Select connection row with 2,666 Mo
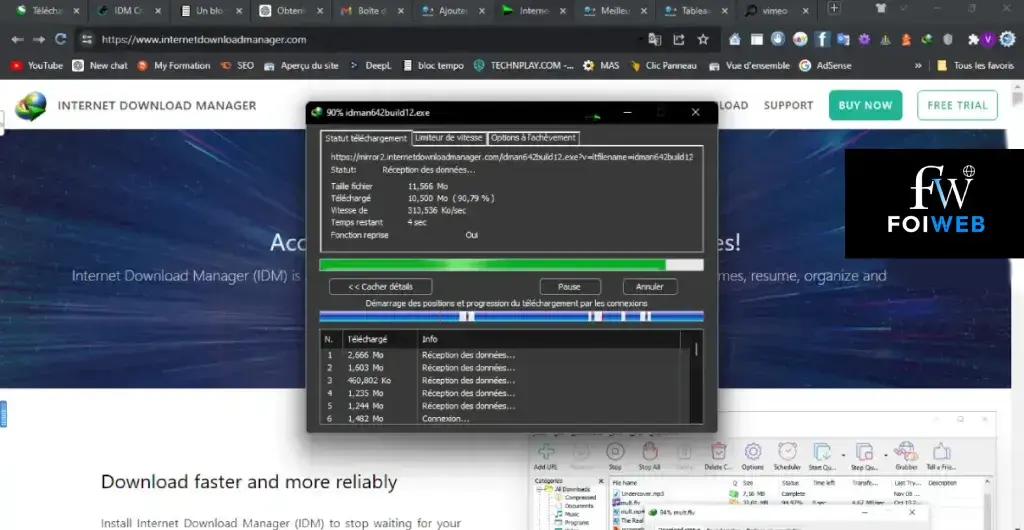Image resolution: width=1024 pixels, height=530 pixels. click(x=504, y=355)
